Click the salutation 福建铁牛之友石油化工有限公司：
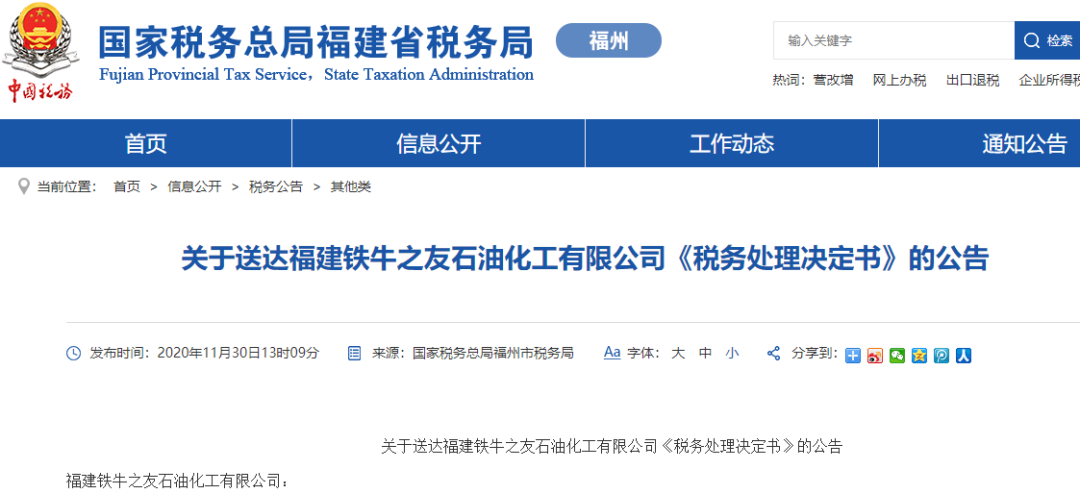1080x494 pixels. tap(178, 481)
